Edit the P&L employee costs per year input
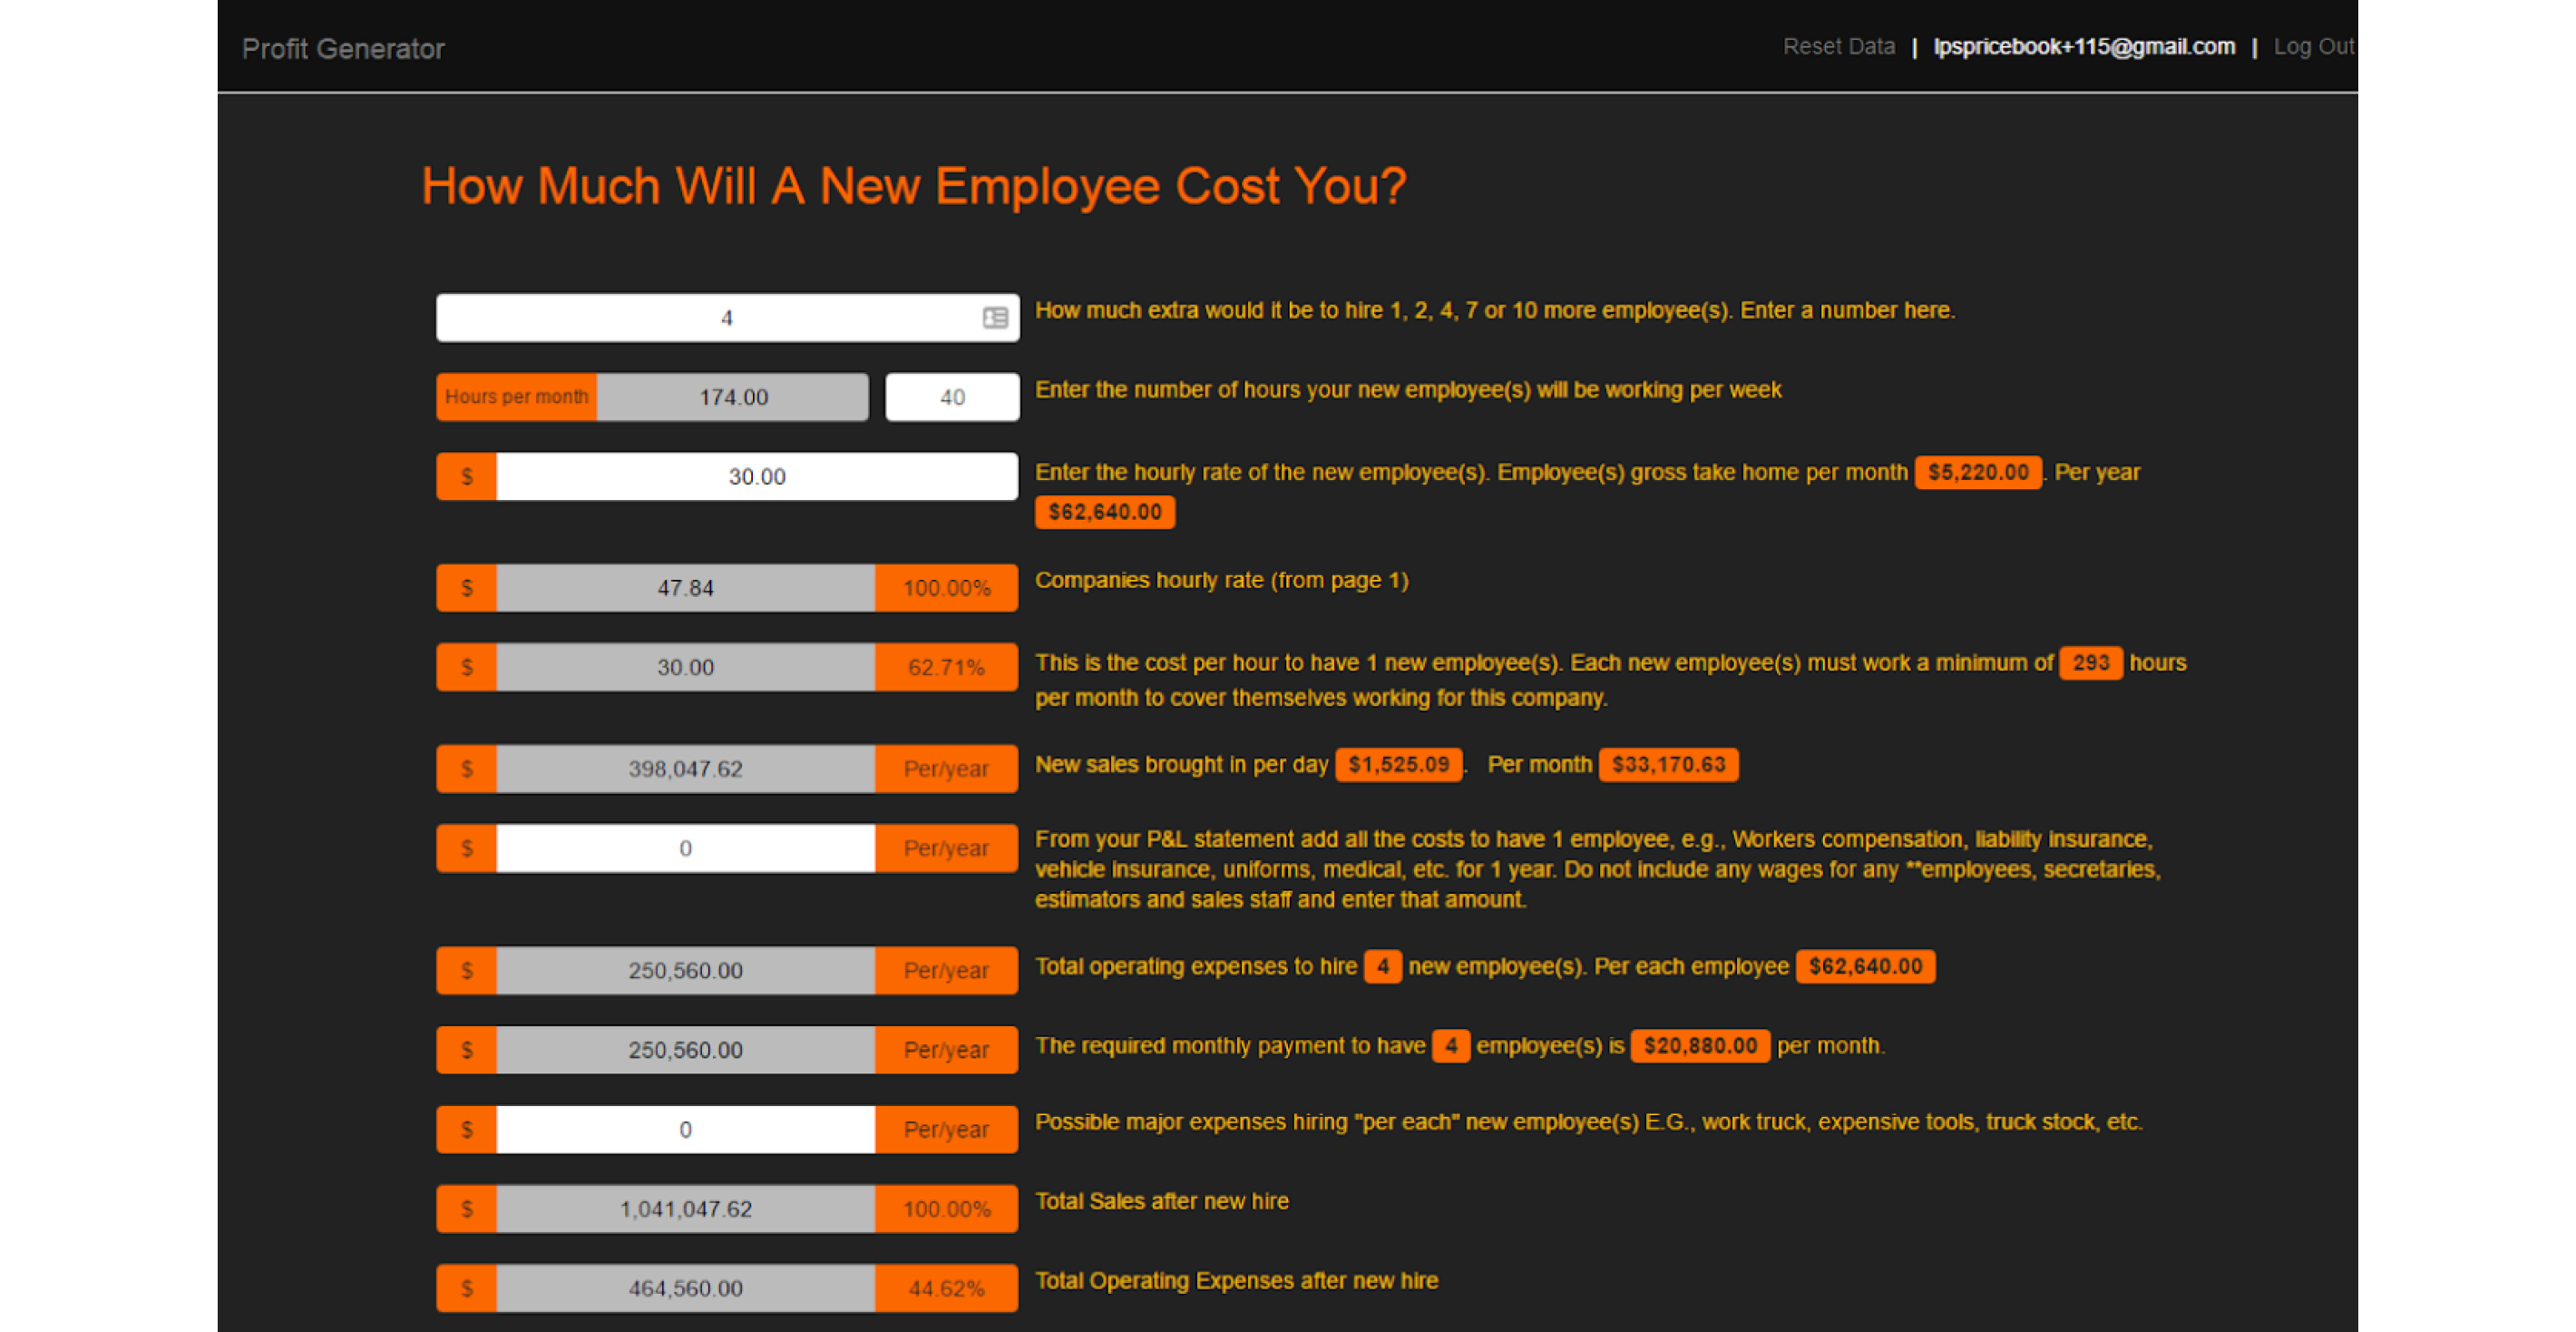This screenshot has width=2576, height=1332. (685, 848)
